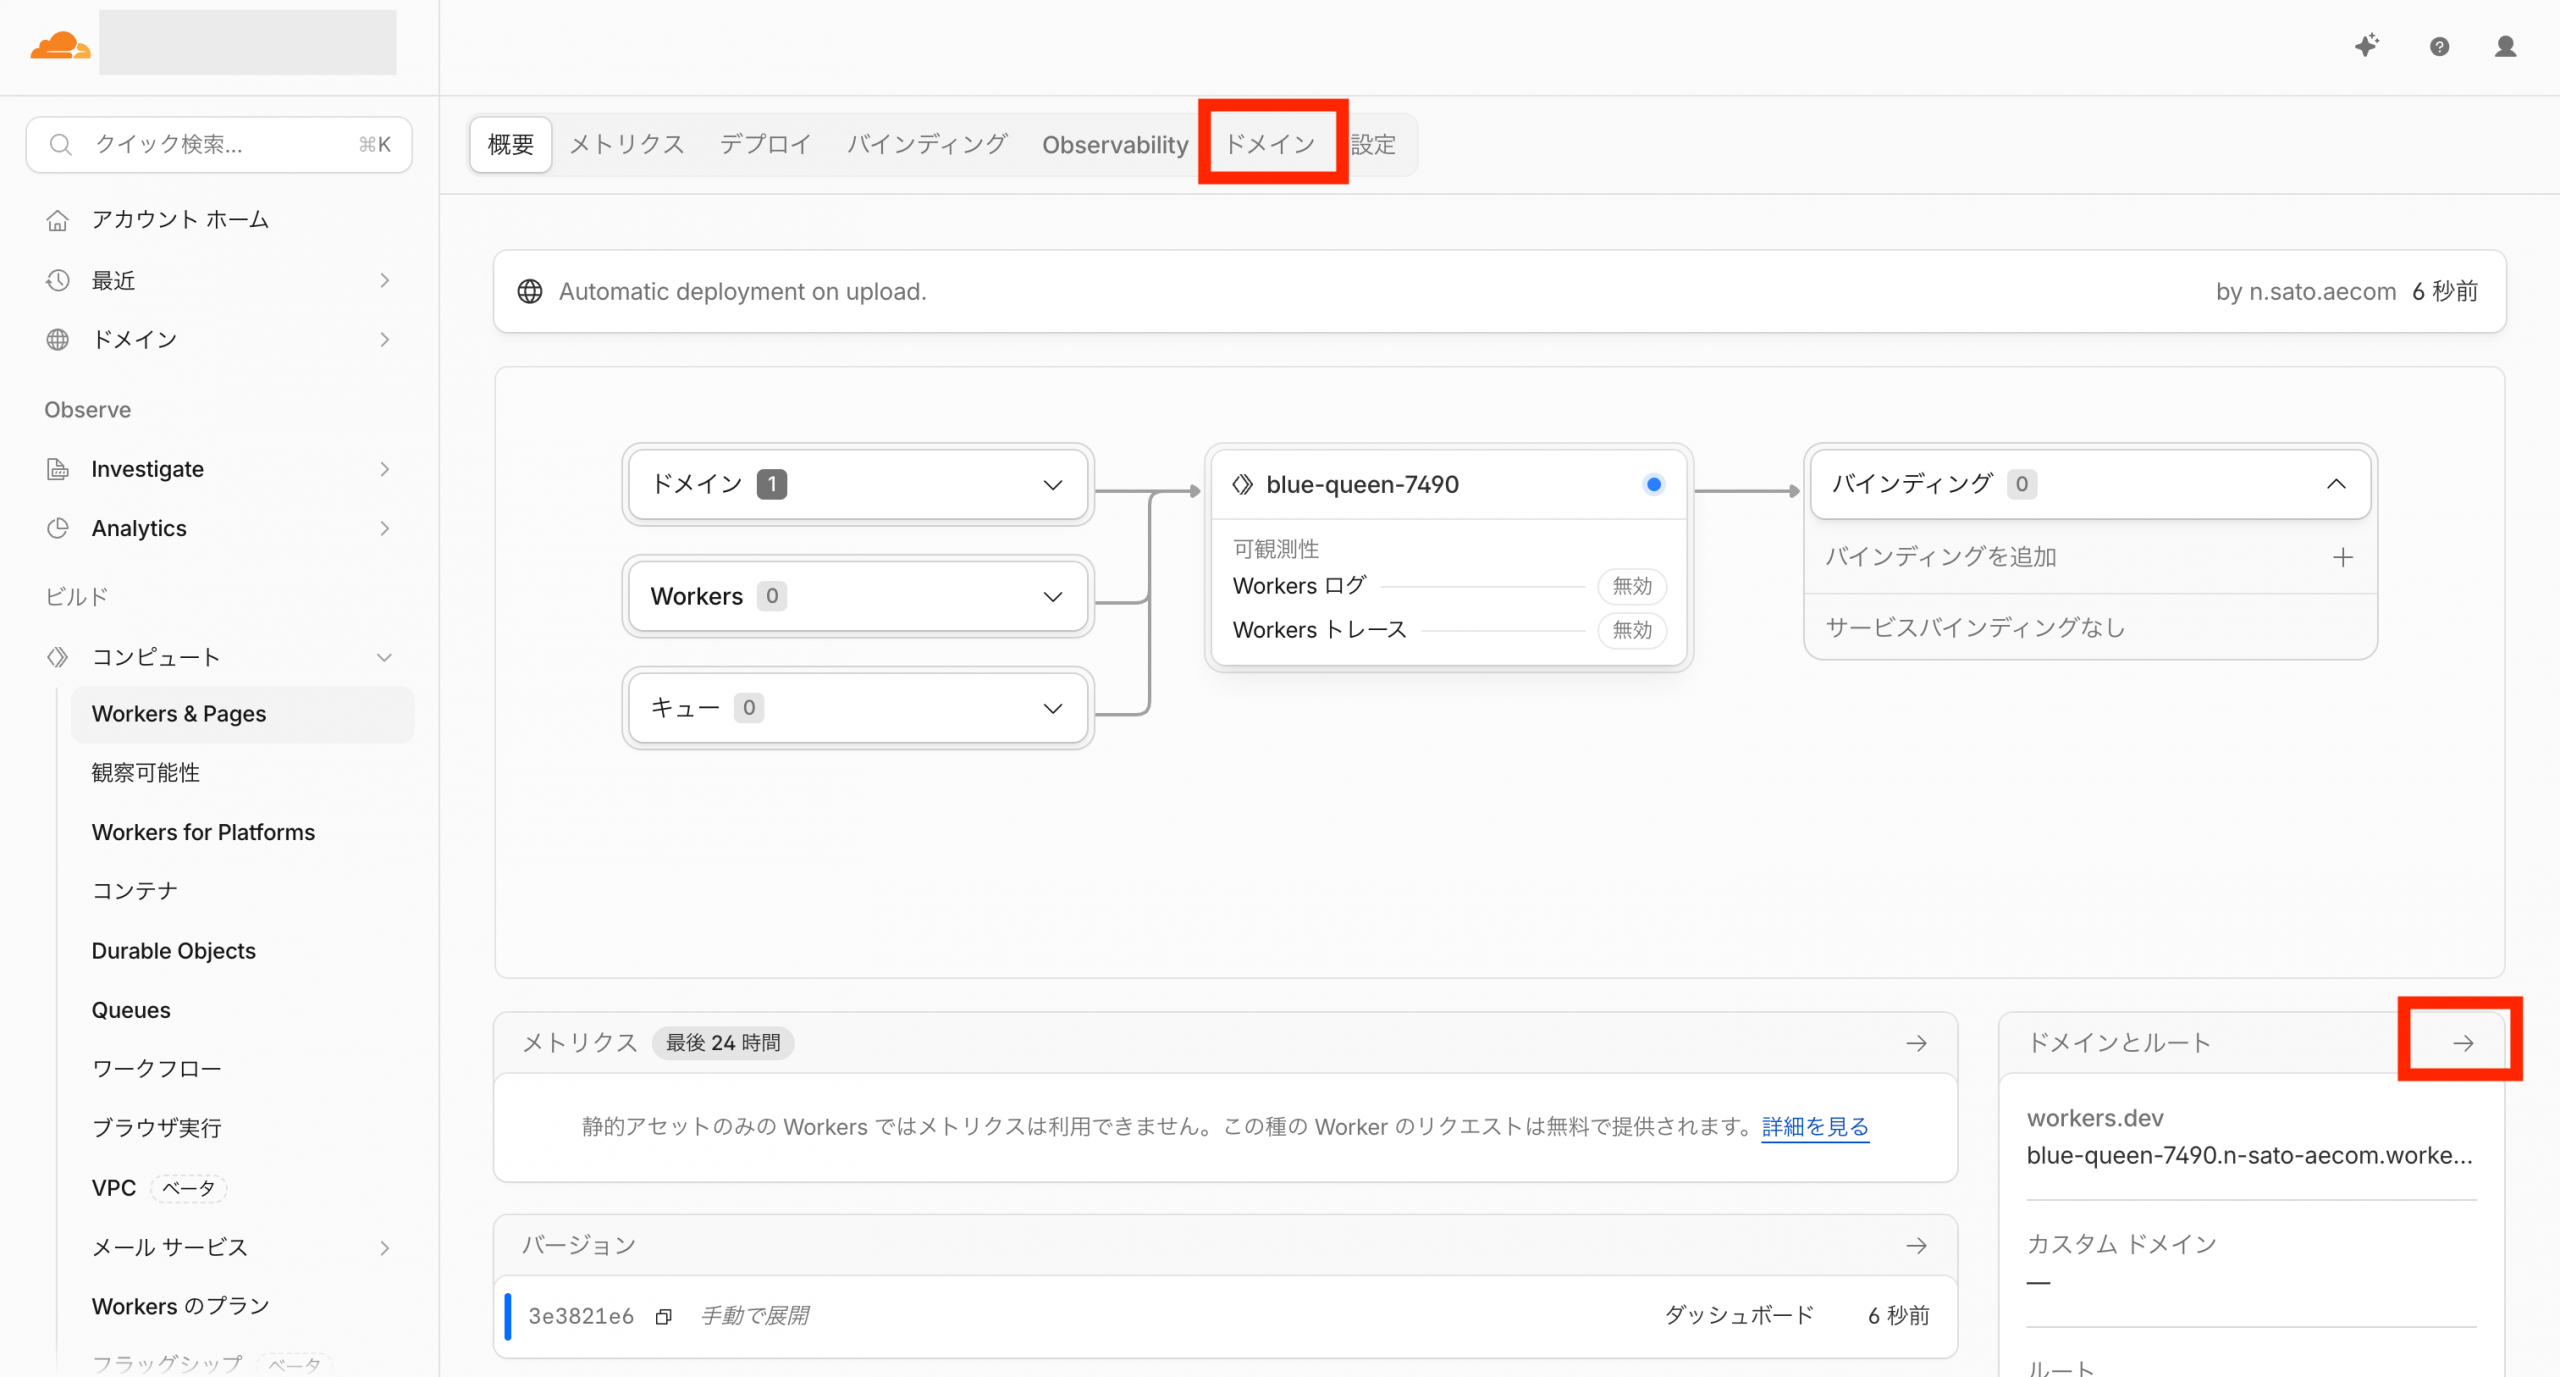The height and width of the screenshot is (1377, 2560).
Task: Click the カスタム ドメイン label
Action: click(x=2122, y=1244)
